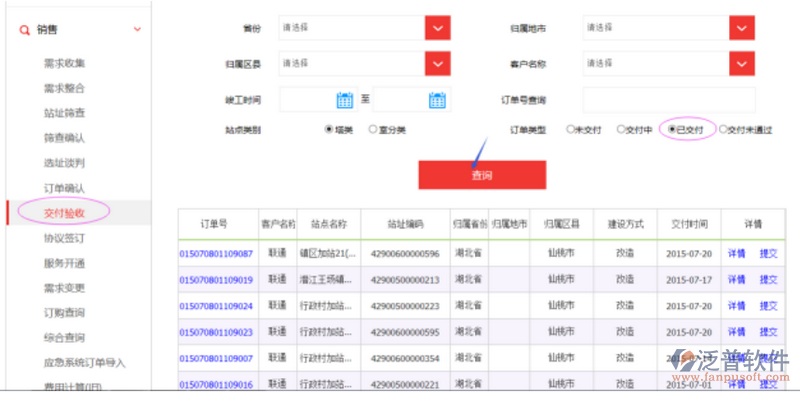Expand the 归属地市 dropdown arrow
800x393 pixels.
742,28
